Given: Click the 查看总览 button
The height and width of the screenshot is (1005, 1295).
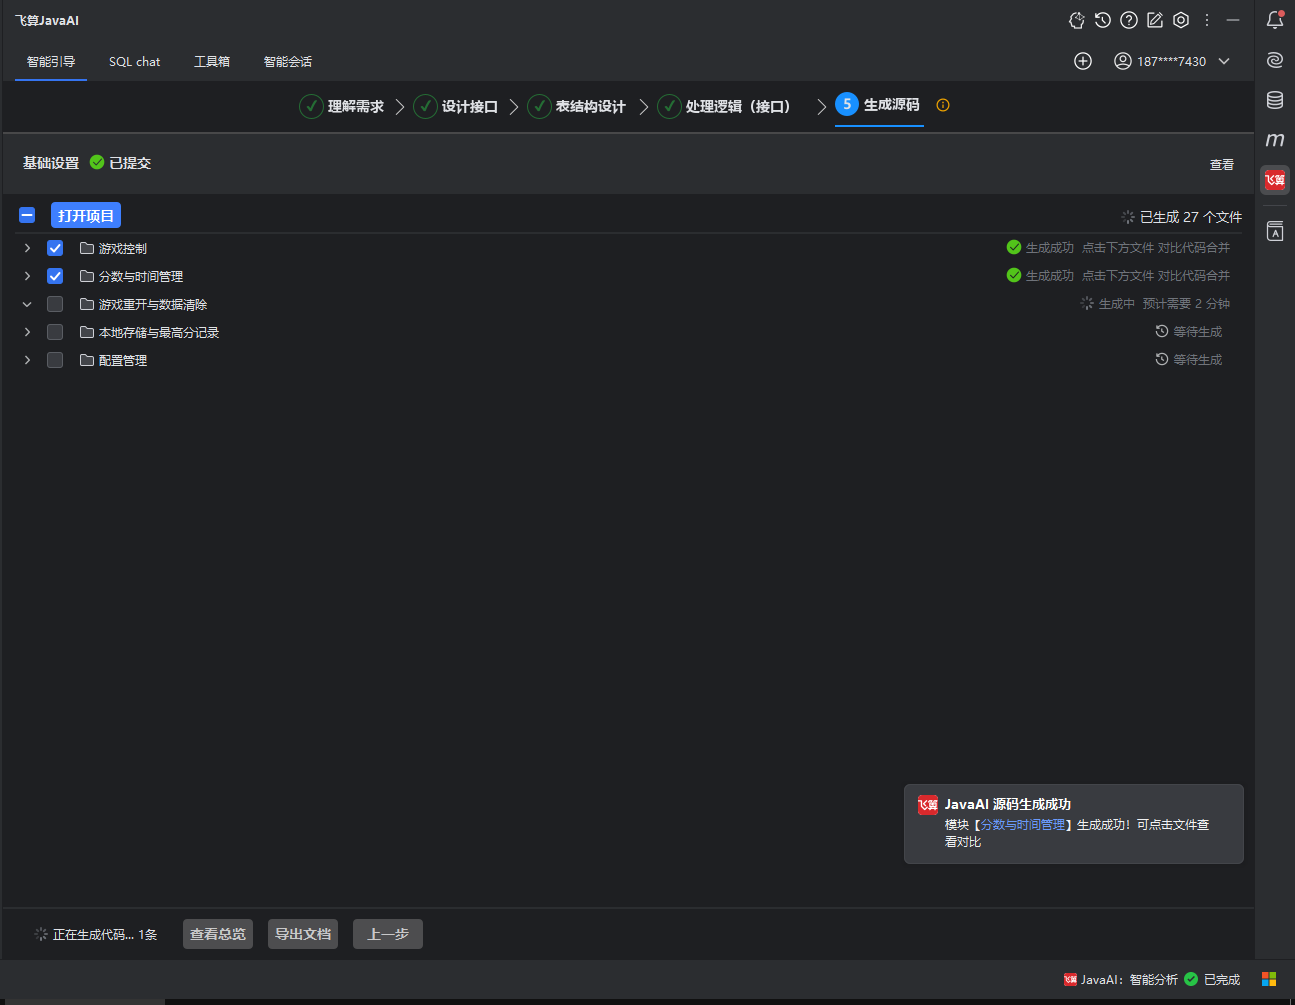Looking at the screenshot, I should click(218, 934).
